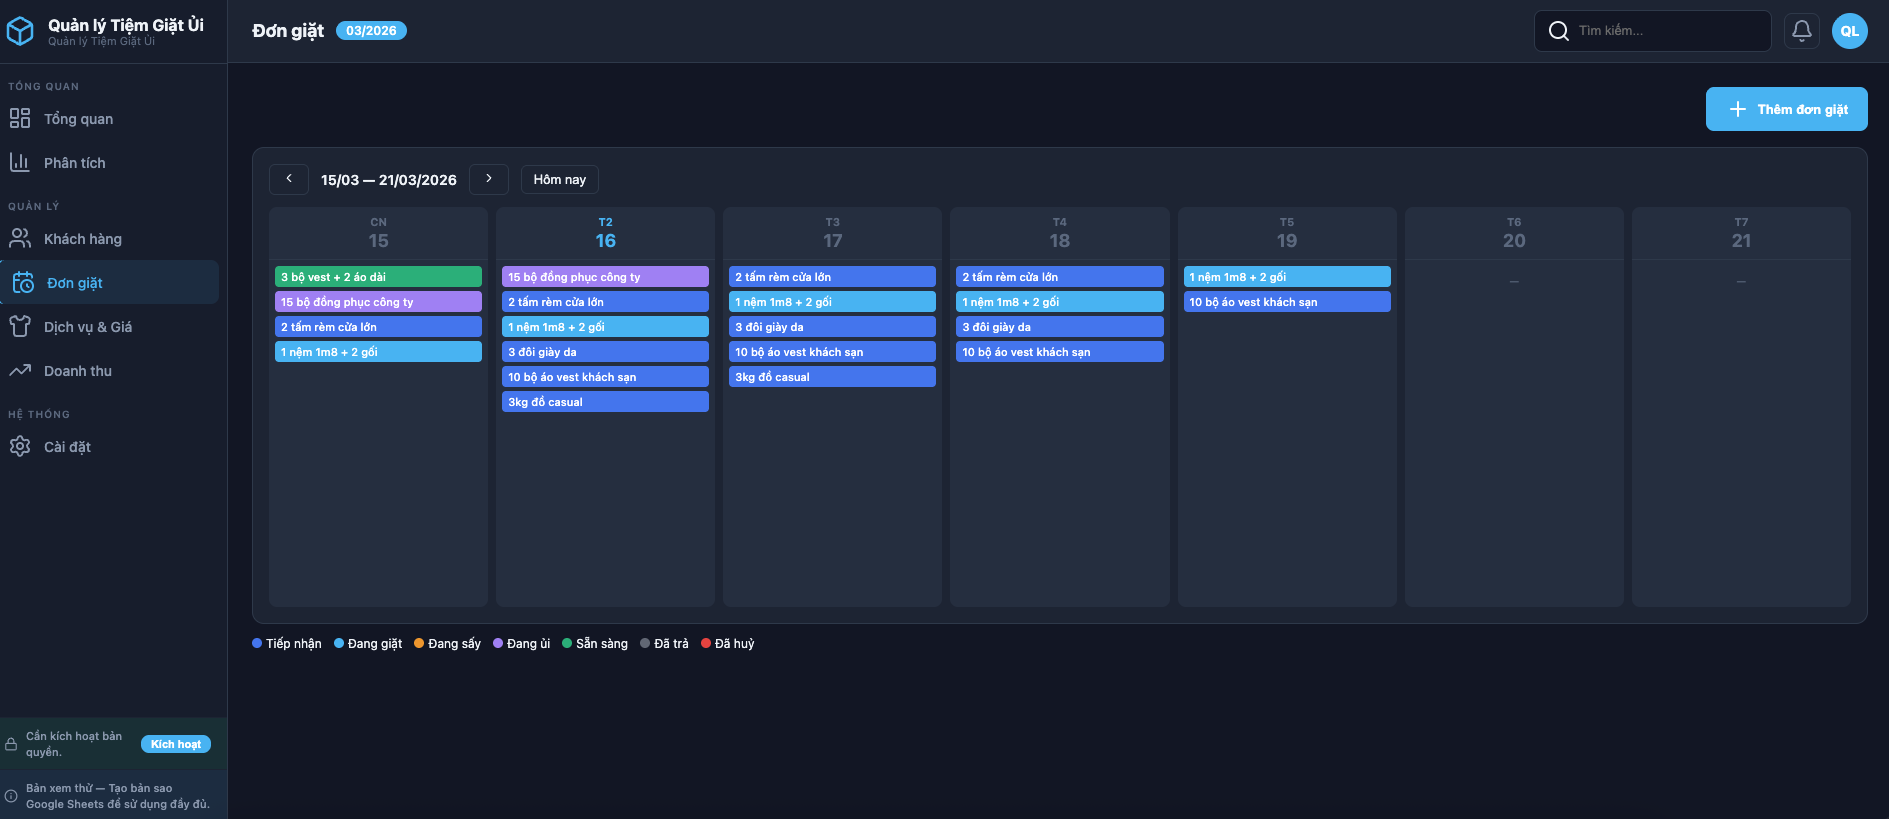Image resolution: width=1889 pixels, height=819 pixels.
Task: Click the Dịch vụ & Giá shirt icon
Action: pyautogui.click(x=20, y=327)
